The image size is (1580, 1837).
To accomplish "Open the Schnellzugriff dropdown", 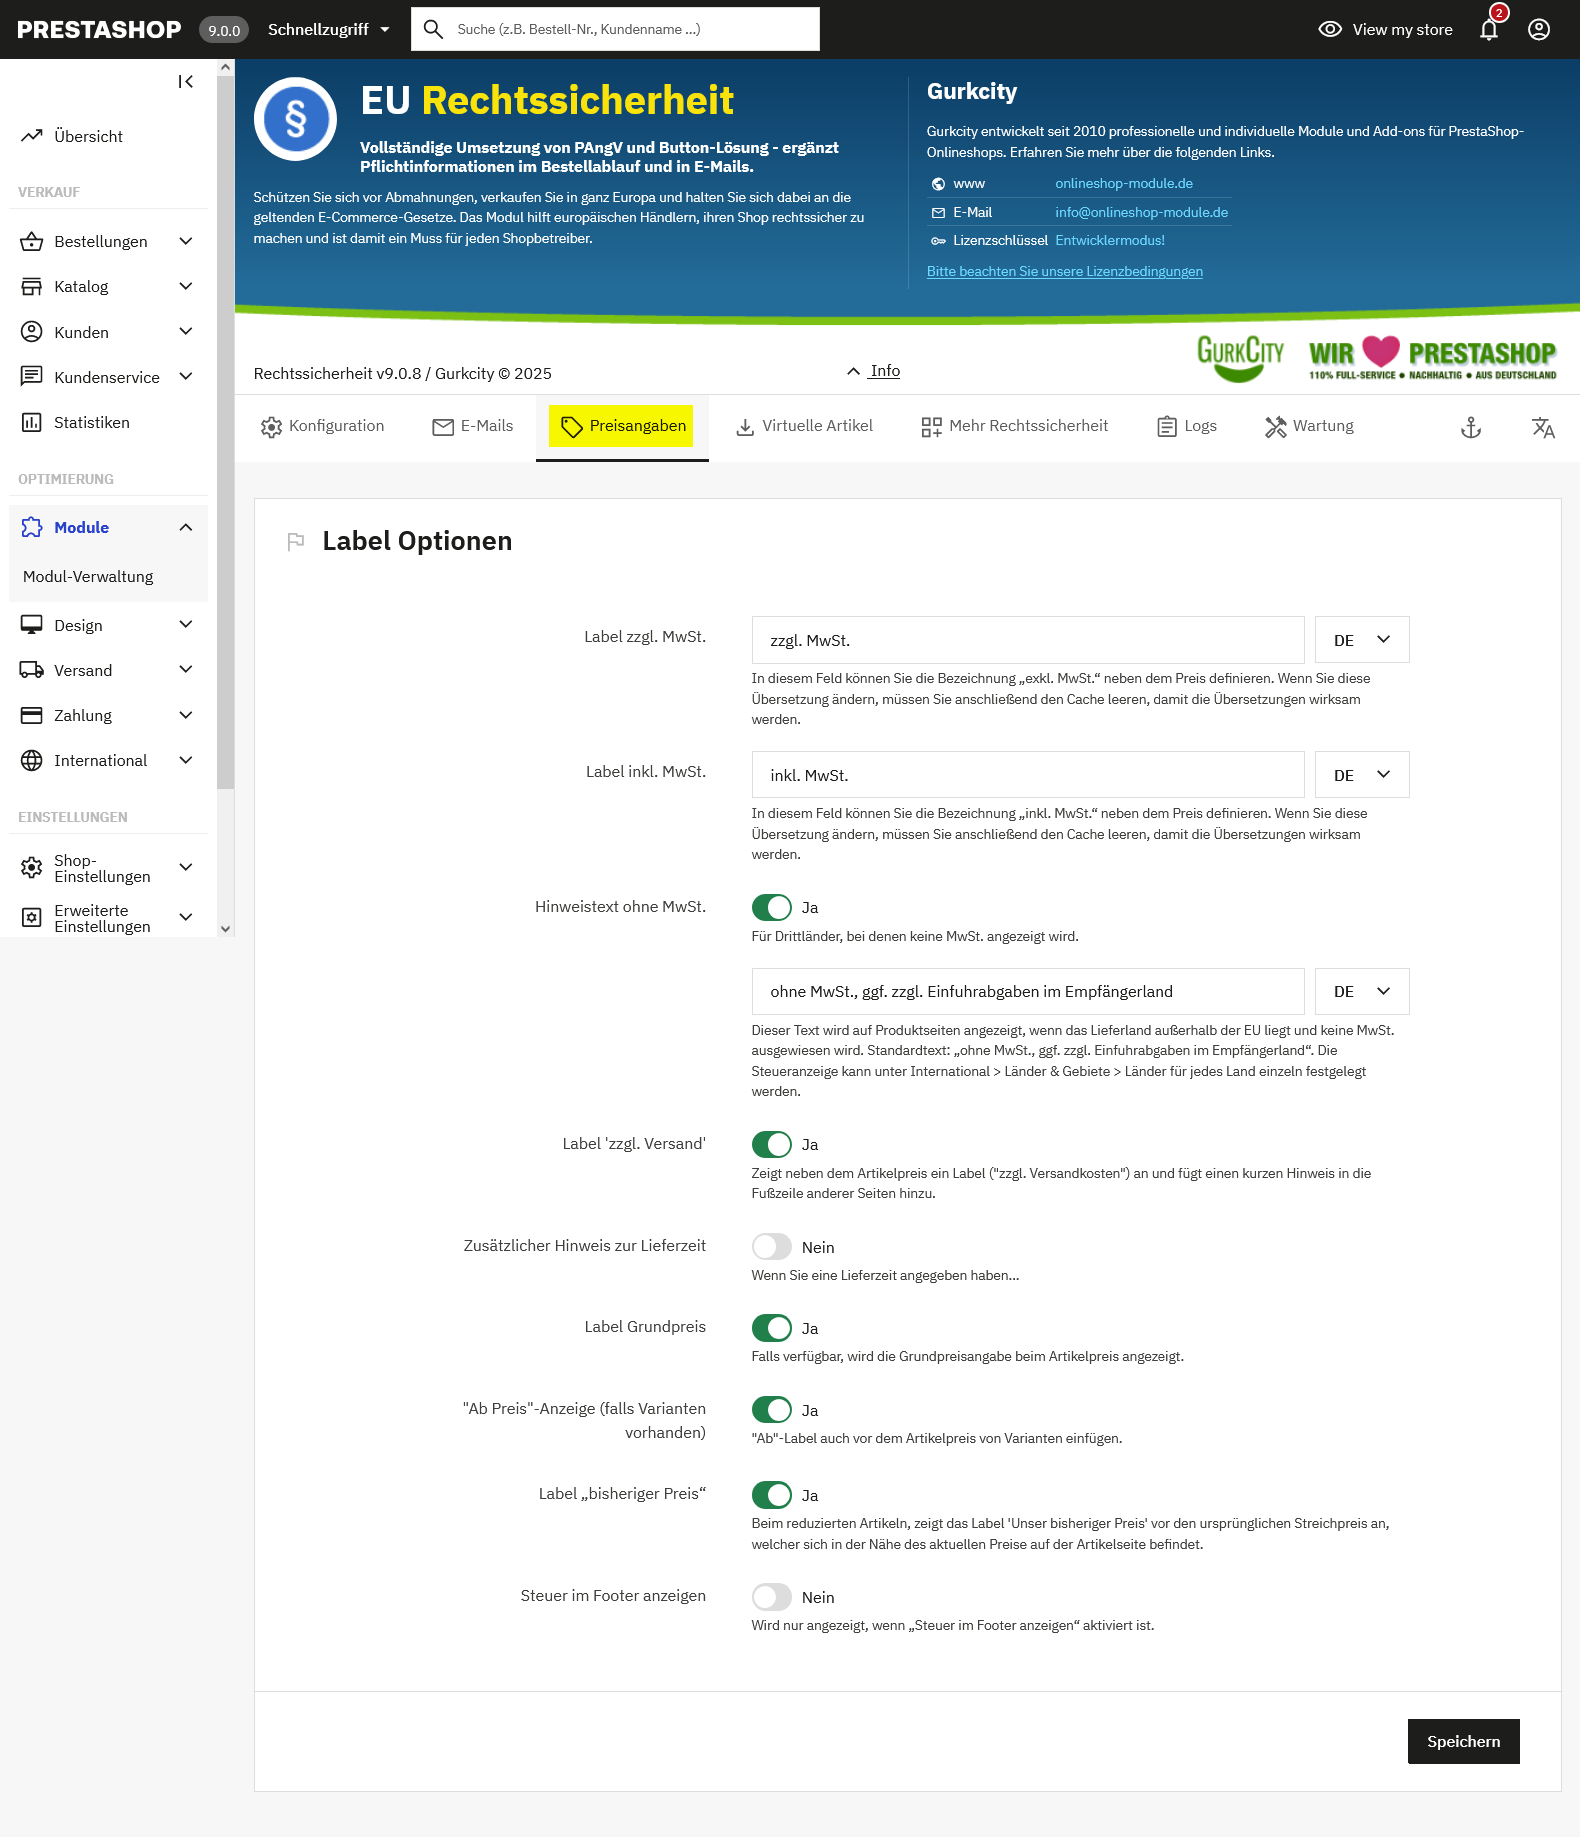I will (x=328, y=30).
